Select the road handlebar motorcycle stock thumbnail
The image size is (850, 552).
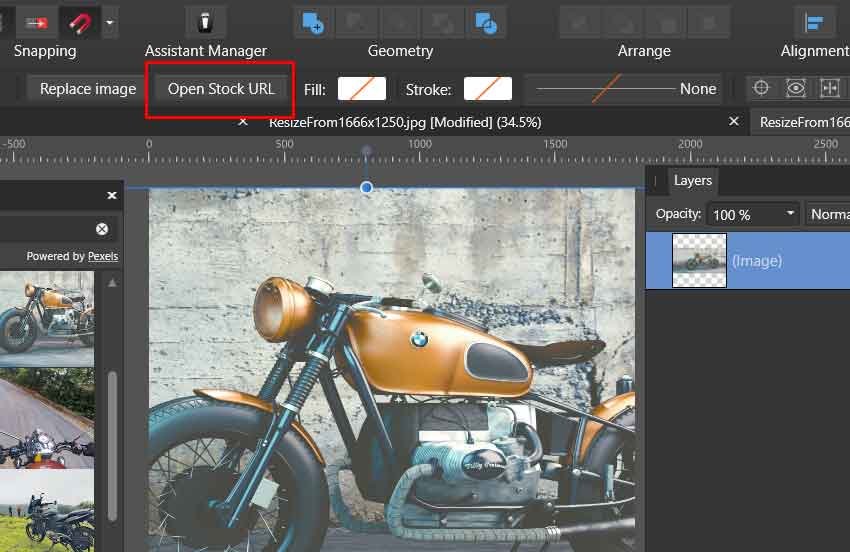pos(47,418)
